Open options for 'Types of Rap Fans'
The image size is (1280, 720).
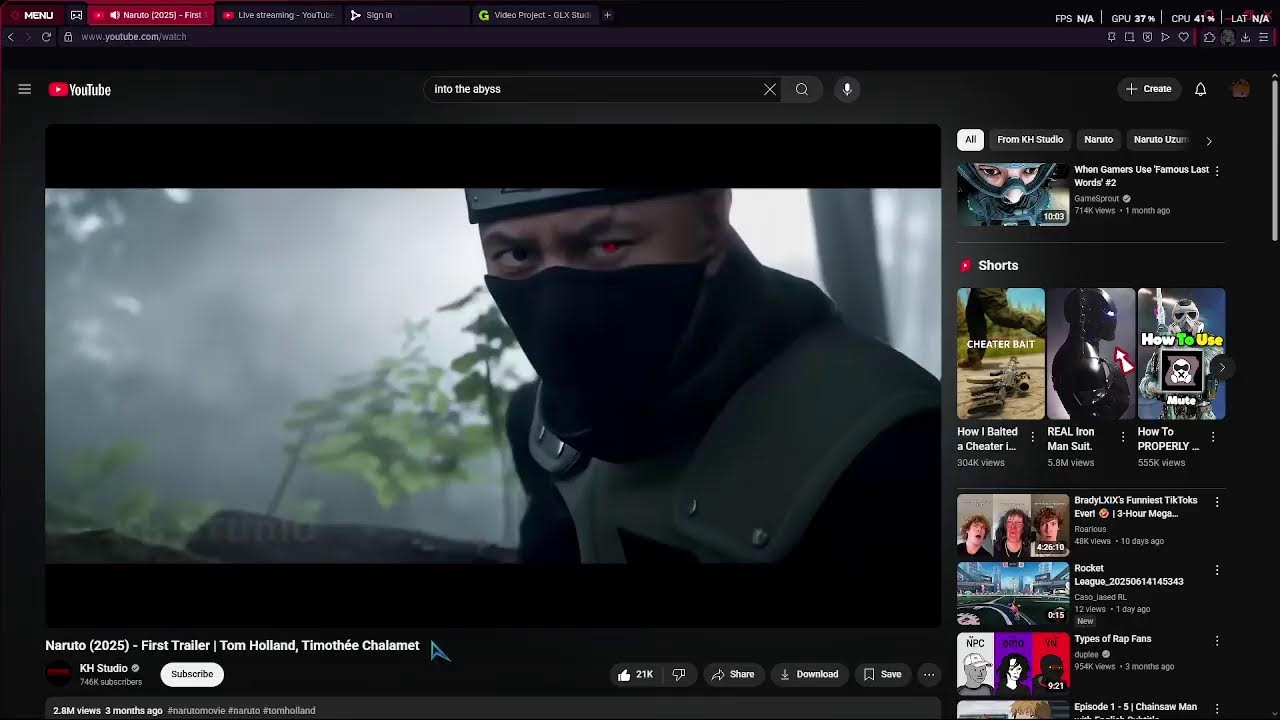point(1217,640)
